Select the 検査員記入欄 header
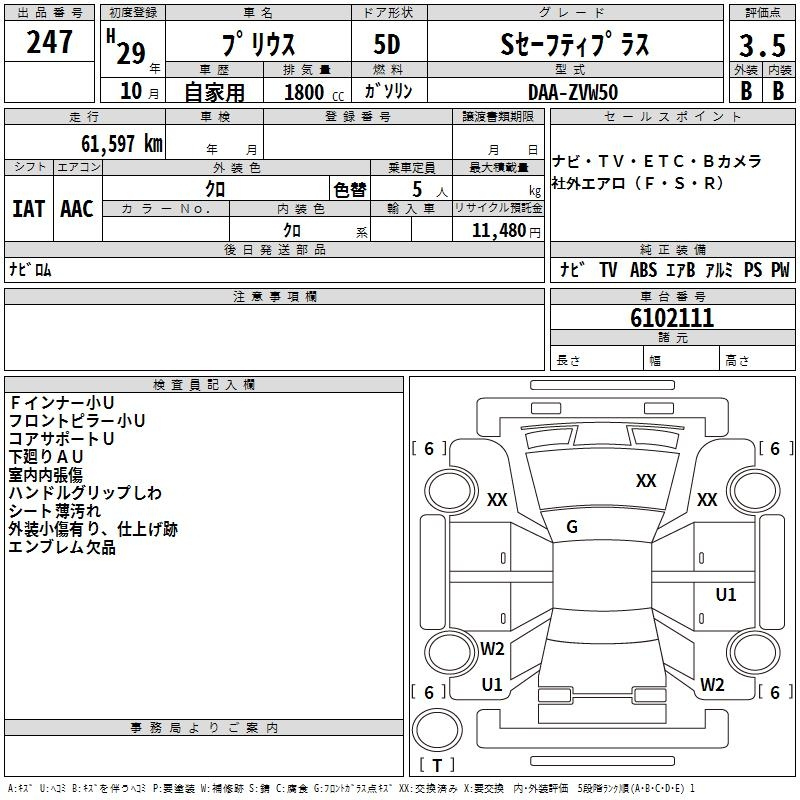Viewport: 800px width, 800px height. click(x=204, y=385)
